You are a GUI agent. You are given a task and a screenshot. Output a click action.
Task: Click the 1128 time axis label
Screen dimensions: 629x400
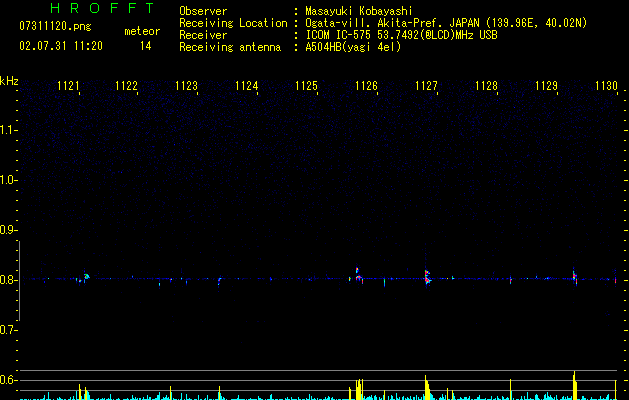tap(486, 86)
